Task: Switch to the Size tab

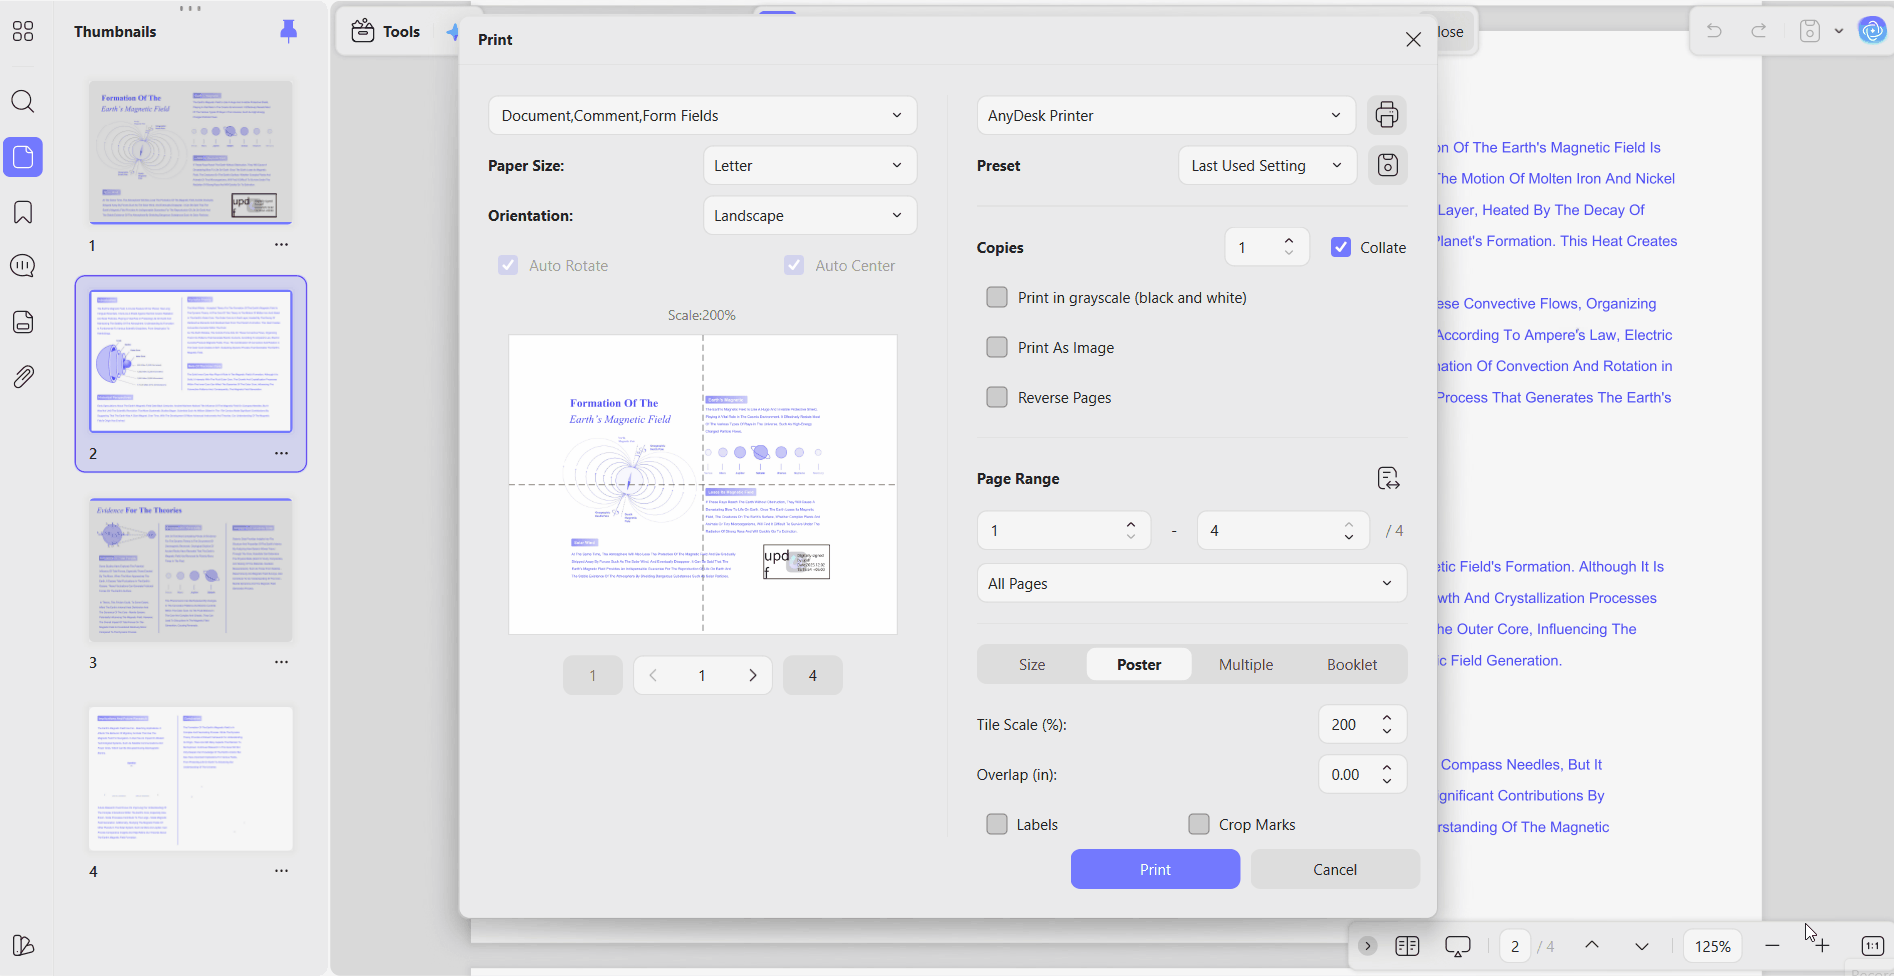Action: tap(1032, 664)
